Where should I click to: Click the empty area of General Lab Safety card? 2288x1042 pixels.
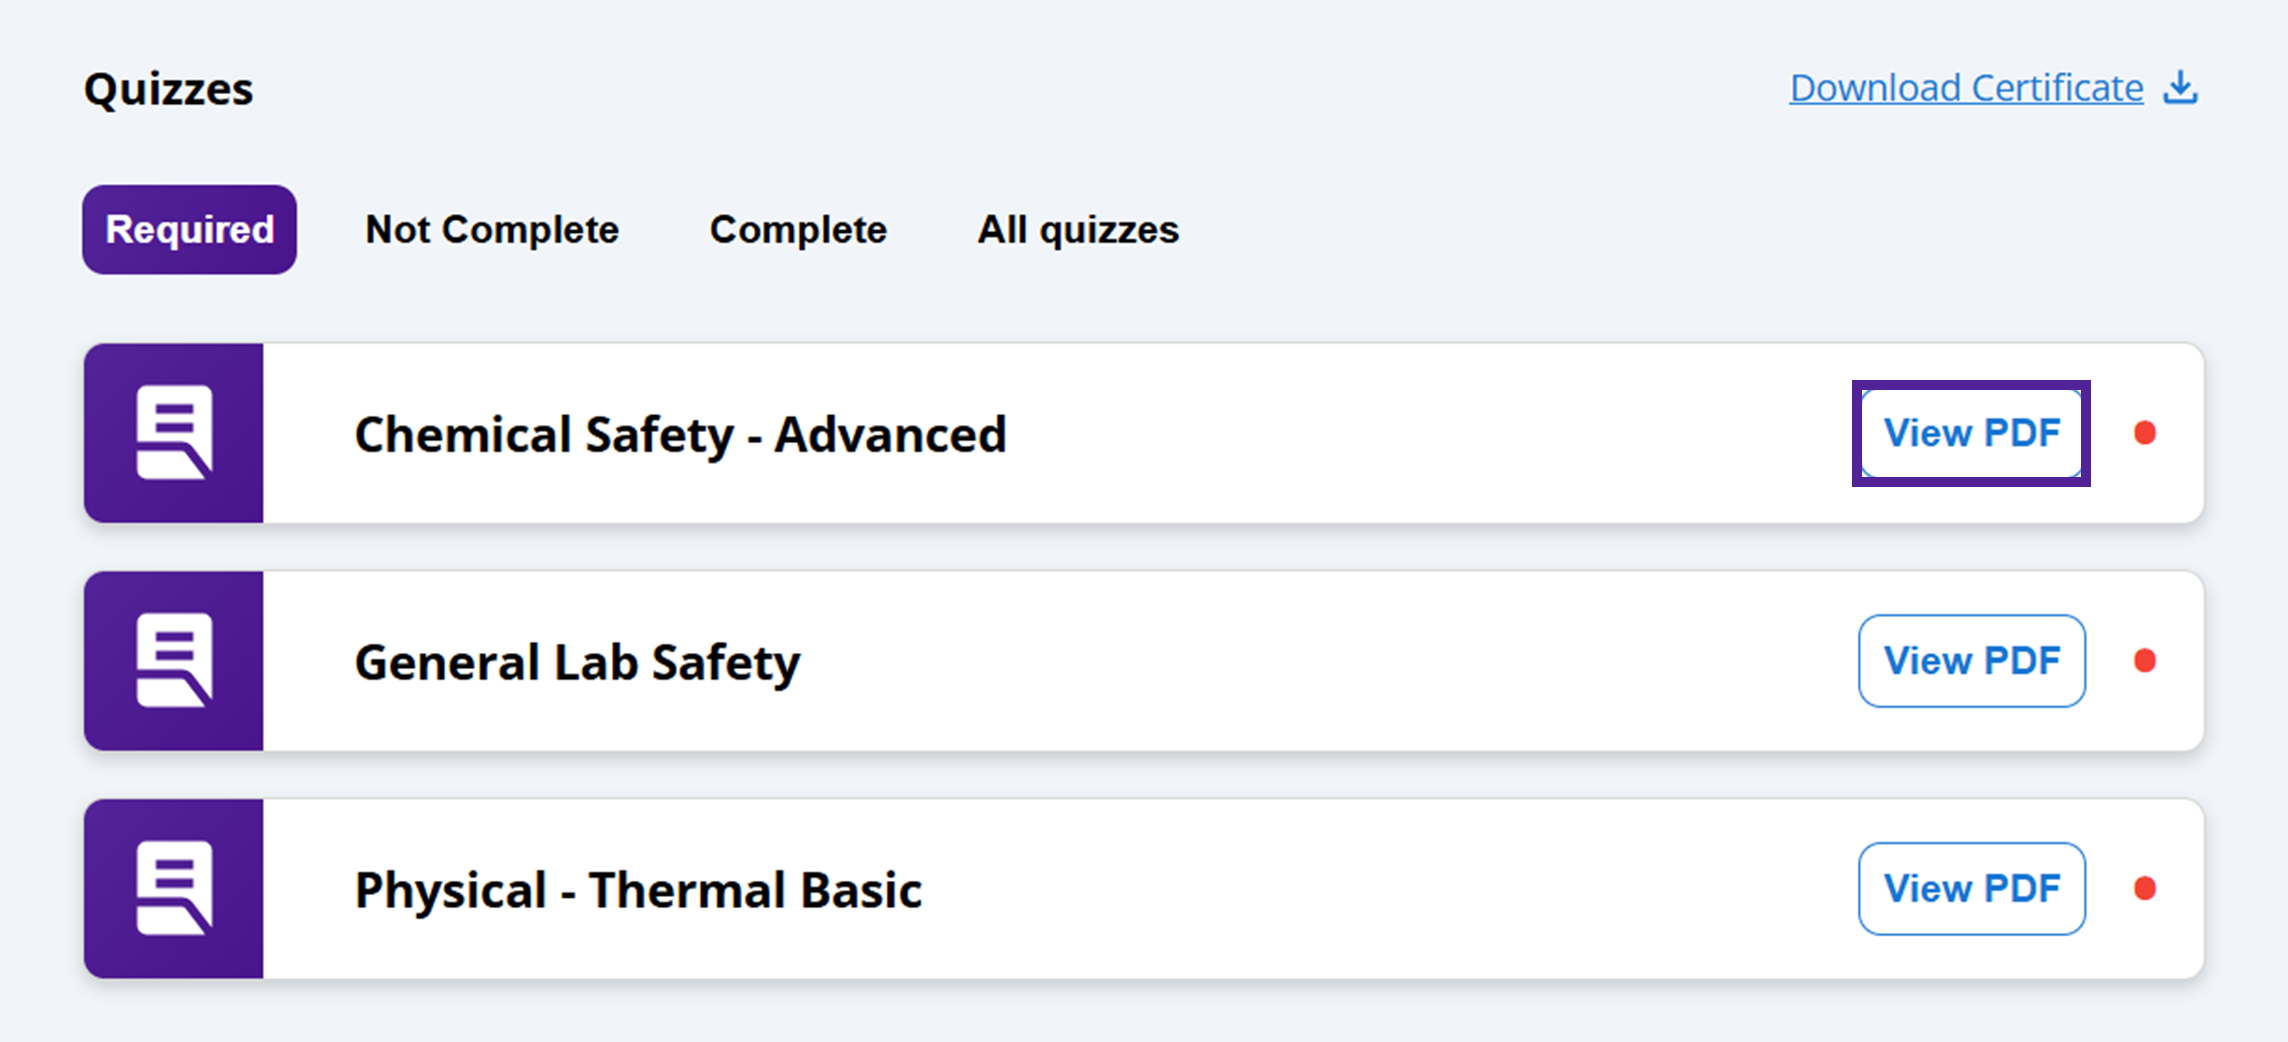(x=1300, y=661)
